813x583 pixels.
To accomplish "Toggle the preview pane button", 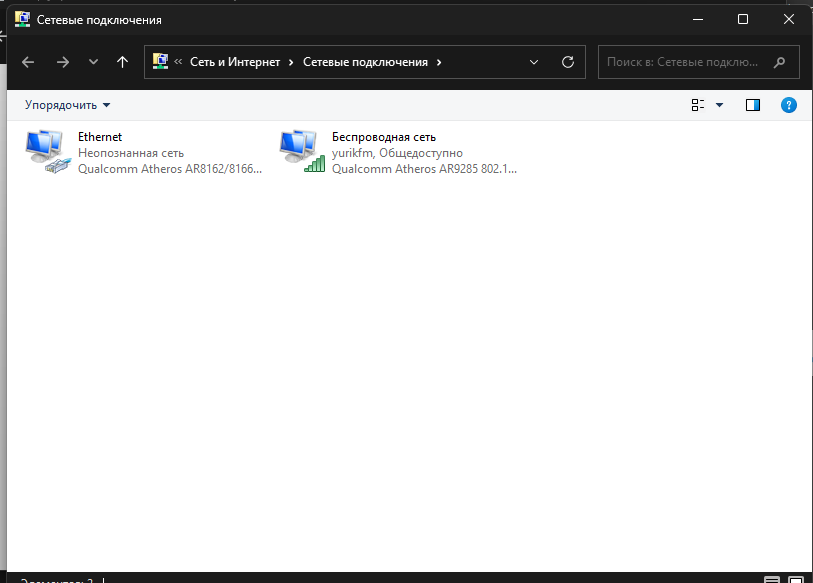I will point(753,105).
